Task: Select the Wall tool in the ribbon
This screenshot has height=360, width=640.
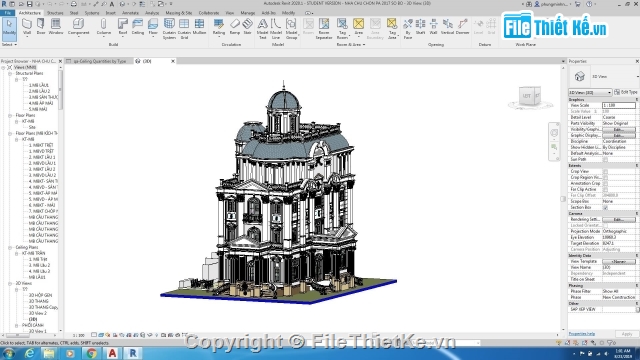Action: pyautogui.click(x=27, y=27)
